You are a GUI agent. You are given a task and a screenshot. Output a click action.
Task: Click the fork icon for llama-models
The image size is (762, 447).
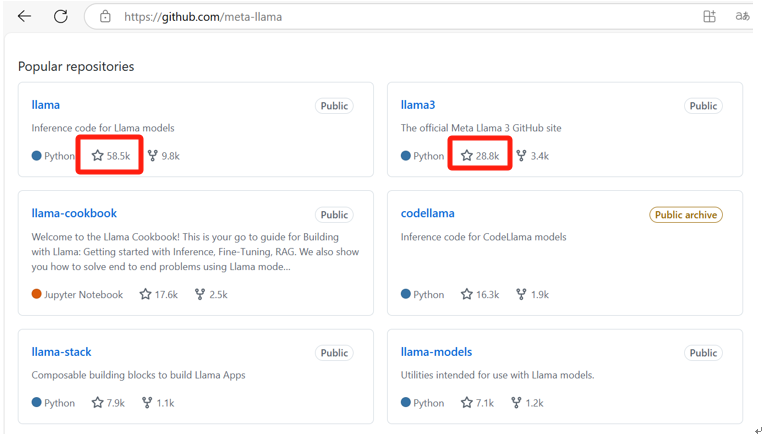(x=516, y=403)
